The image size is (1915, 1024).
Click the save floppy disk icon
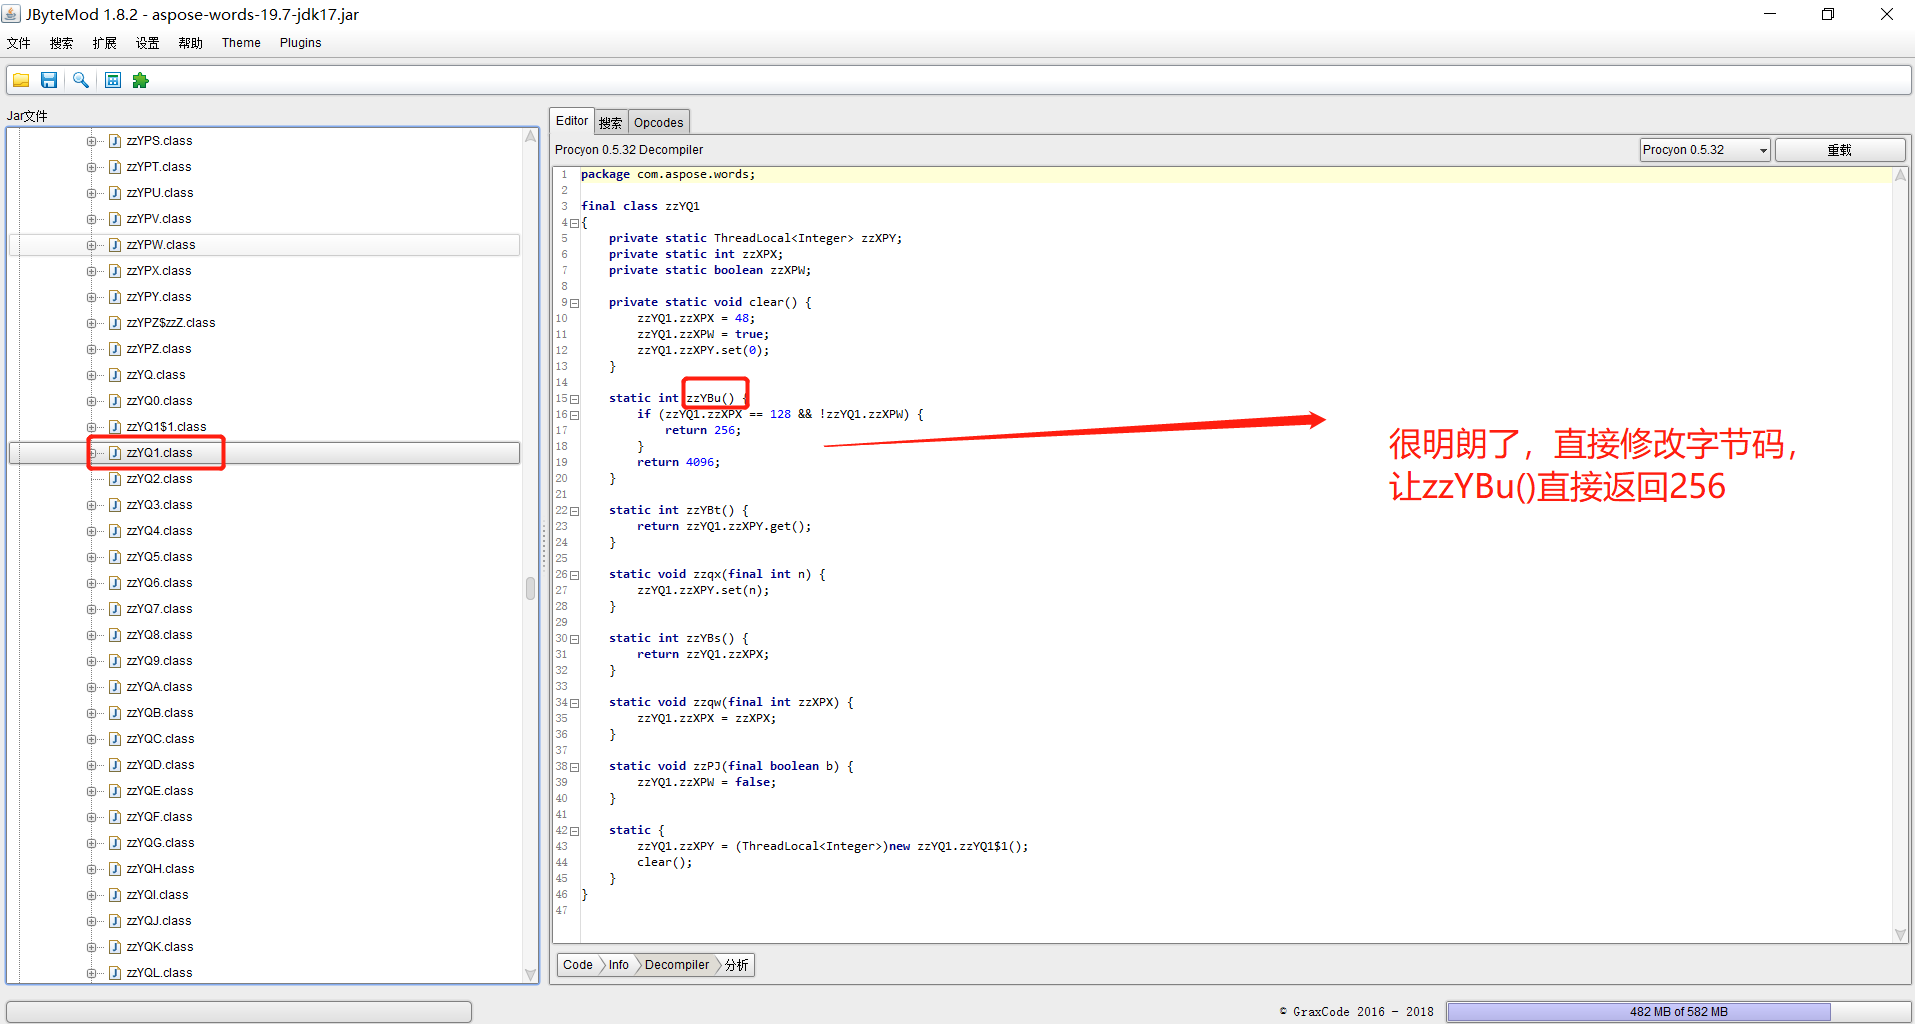49,80
